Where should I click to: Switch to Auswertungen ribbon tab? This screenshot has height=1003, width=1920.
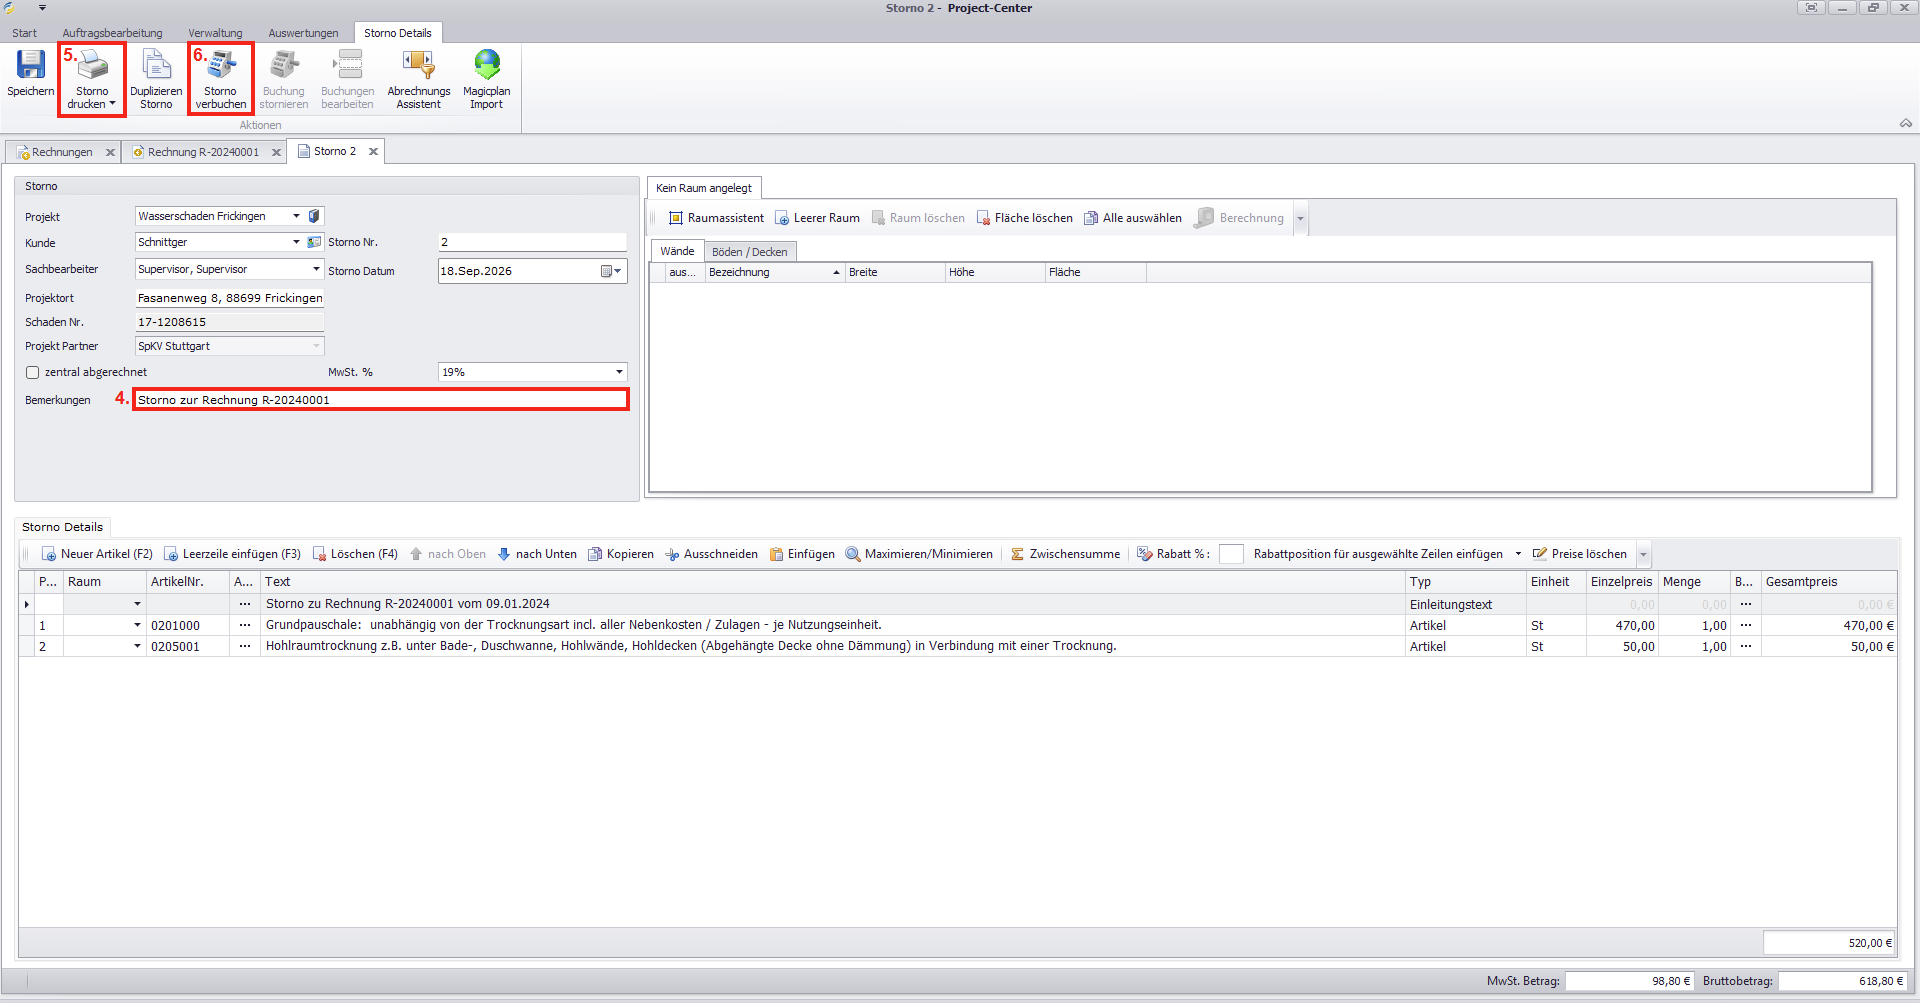pos(303,33)
